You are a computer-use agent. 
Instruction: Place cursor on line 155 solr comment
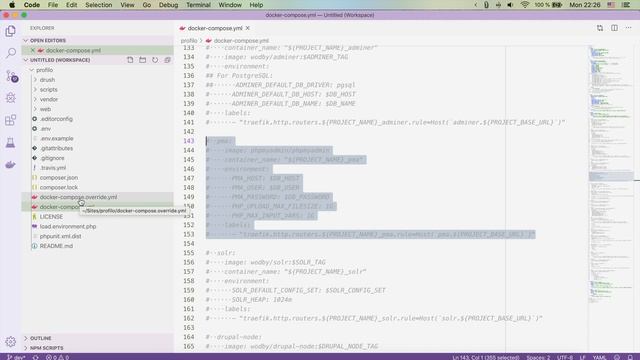tap(220, 253)
